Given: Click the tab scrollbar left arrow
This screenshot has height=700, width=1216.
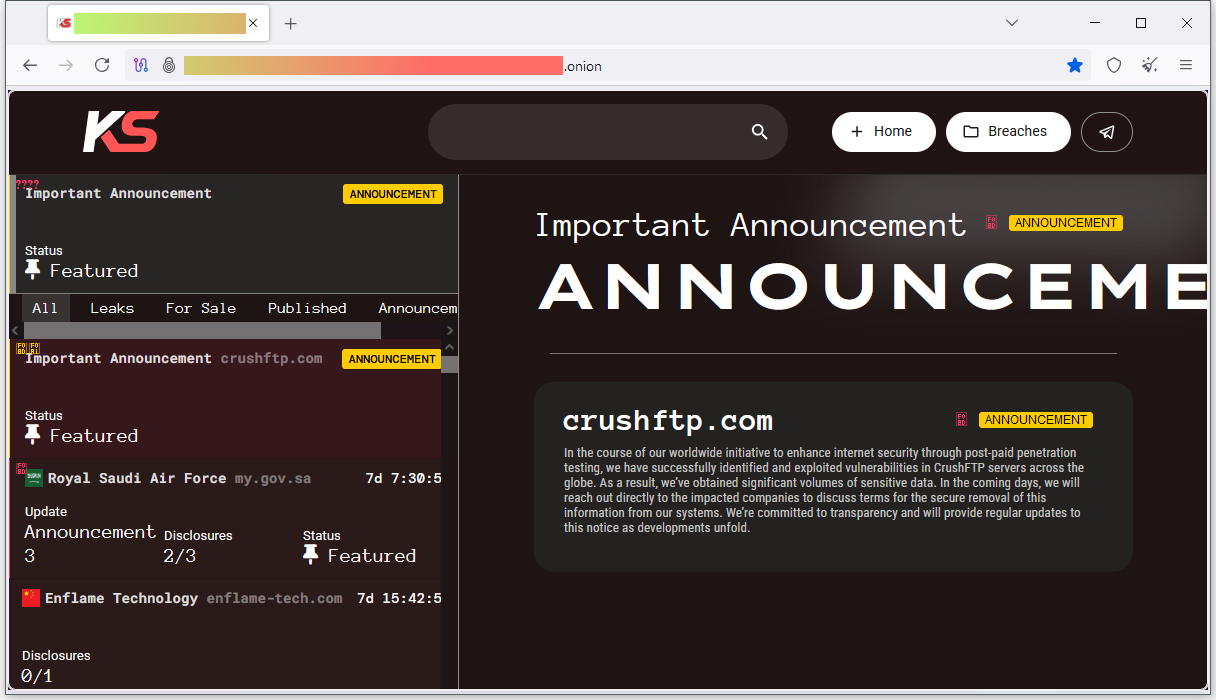Looking at the screenshot, I should click(15, 330).
